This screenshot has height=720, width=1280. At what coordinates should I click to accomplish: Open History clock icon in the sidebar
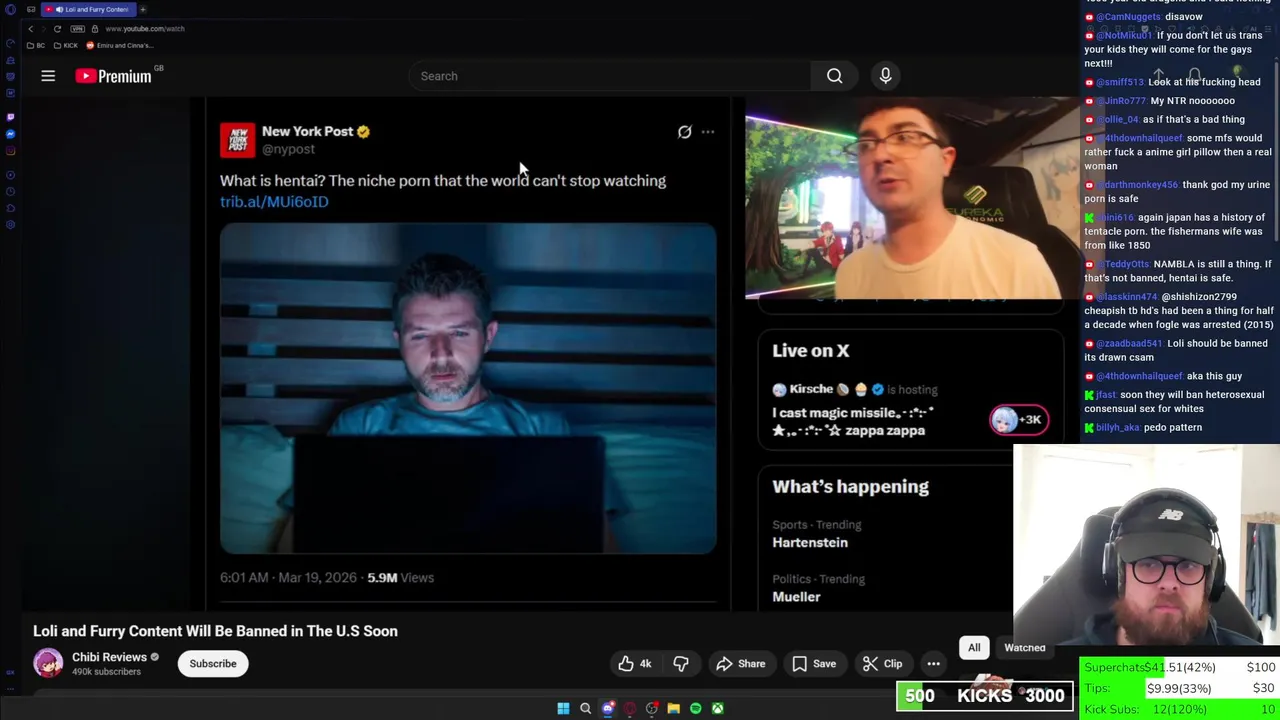point(10,191)
